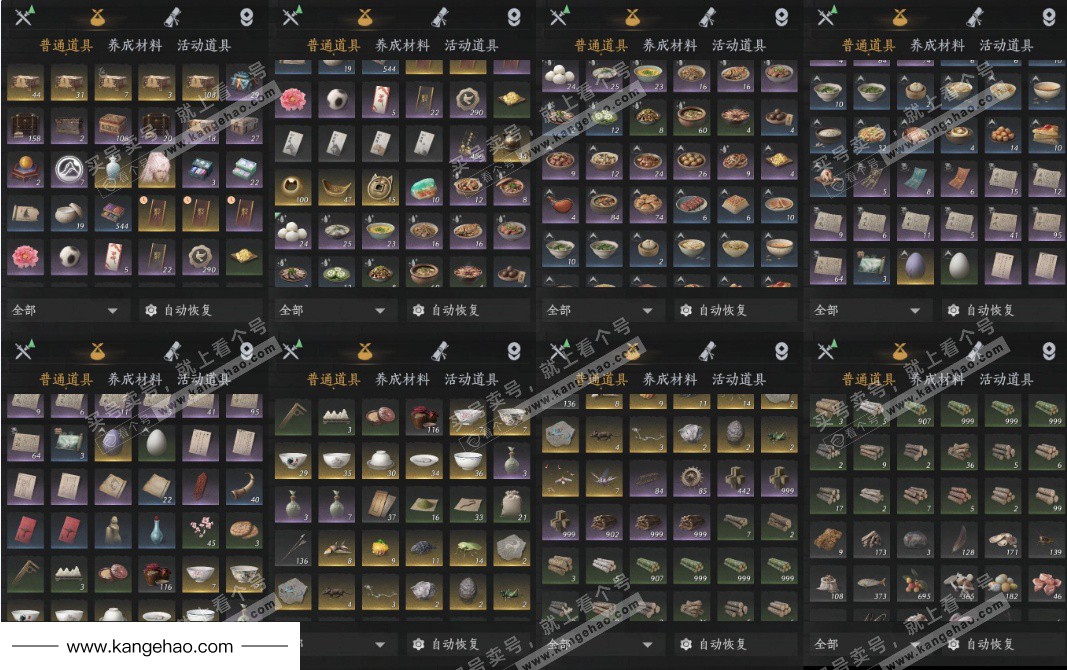Select the white egg beside purple egg, top-right panel
1067x670 pixels.
pyautogui.click(x=959, y=266)
